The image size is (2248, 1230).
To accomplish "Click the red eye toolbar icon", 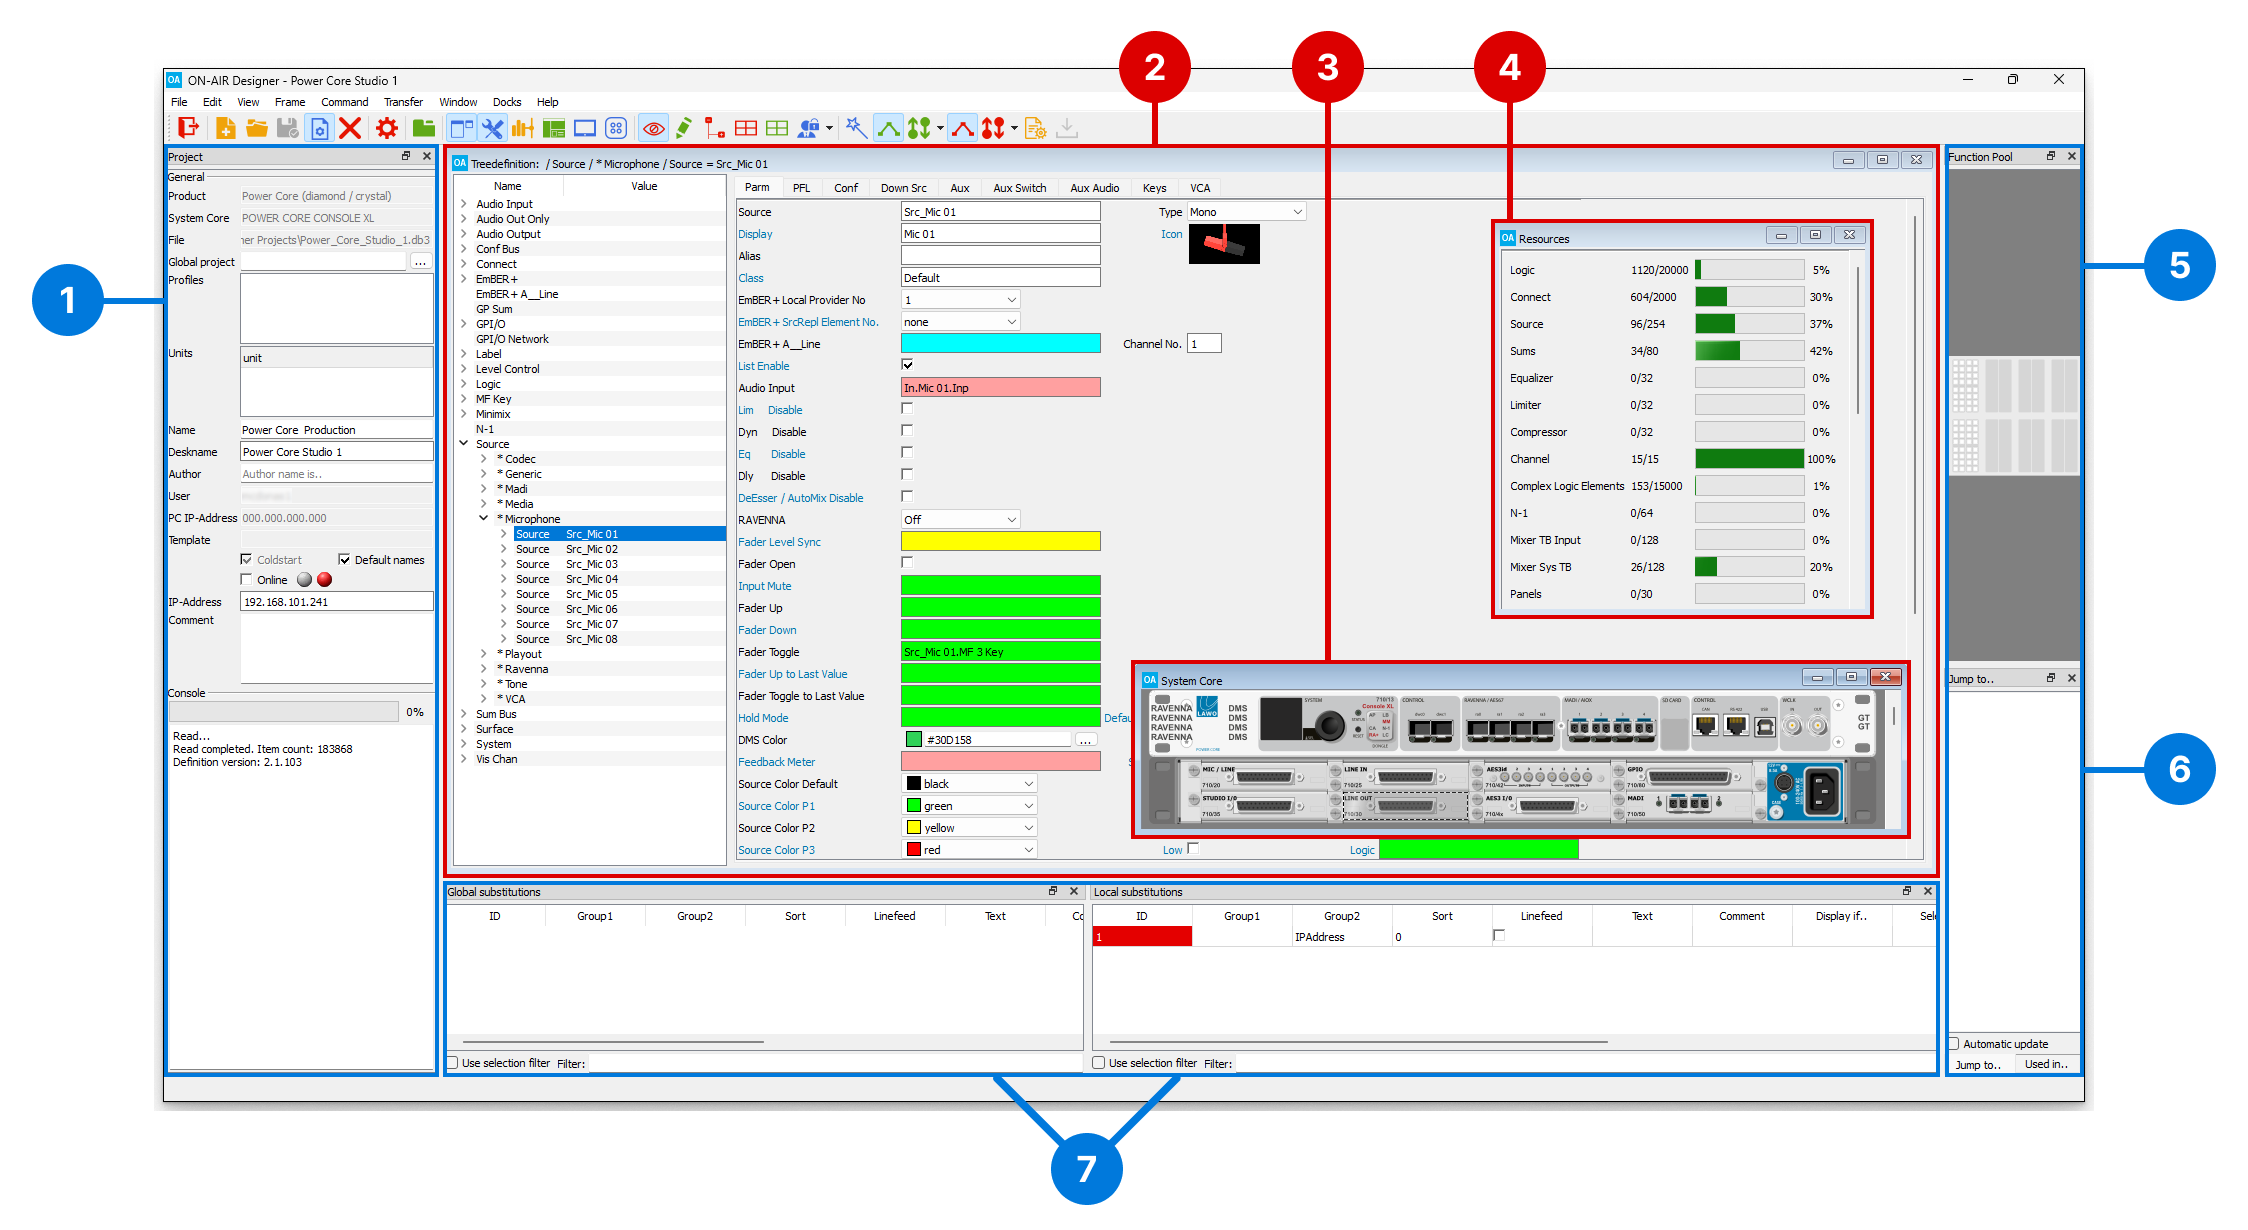I will 653,128.
